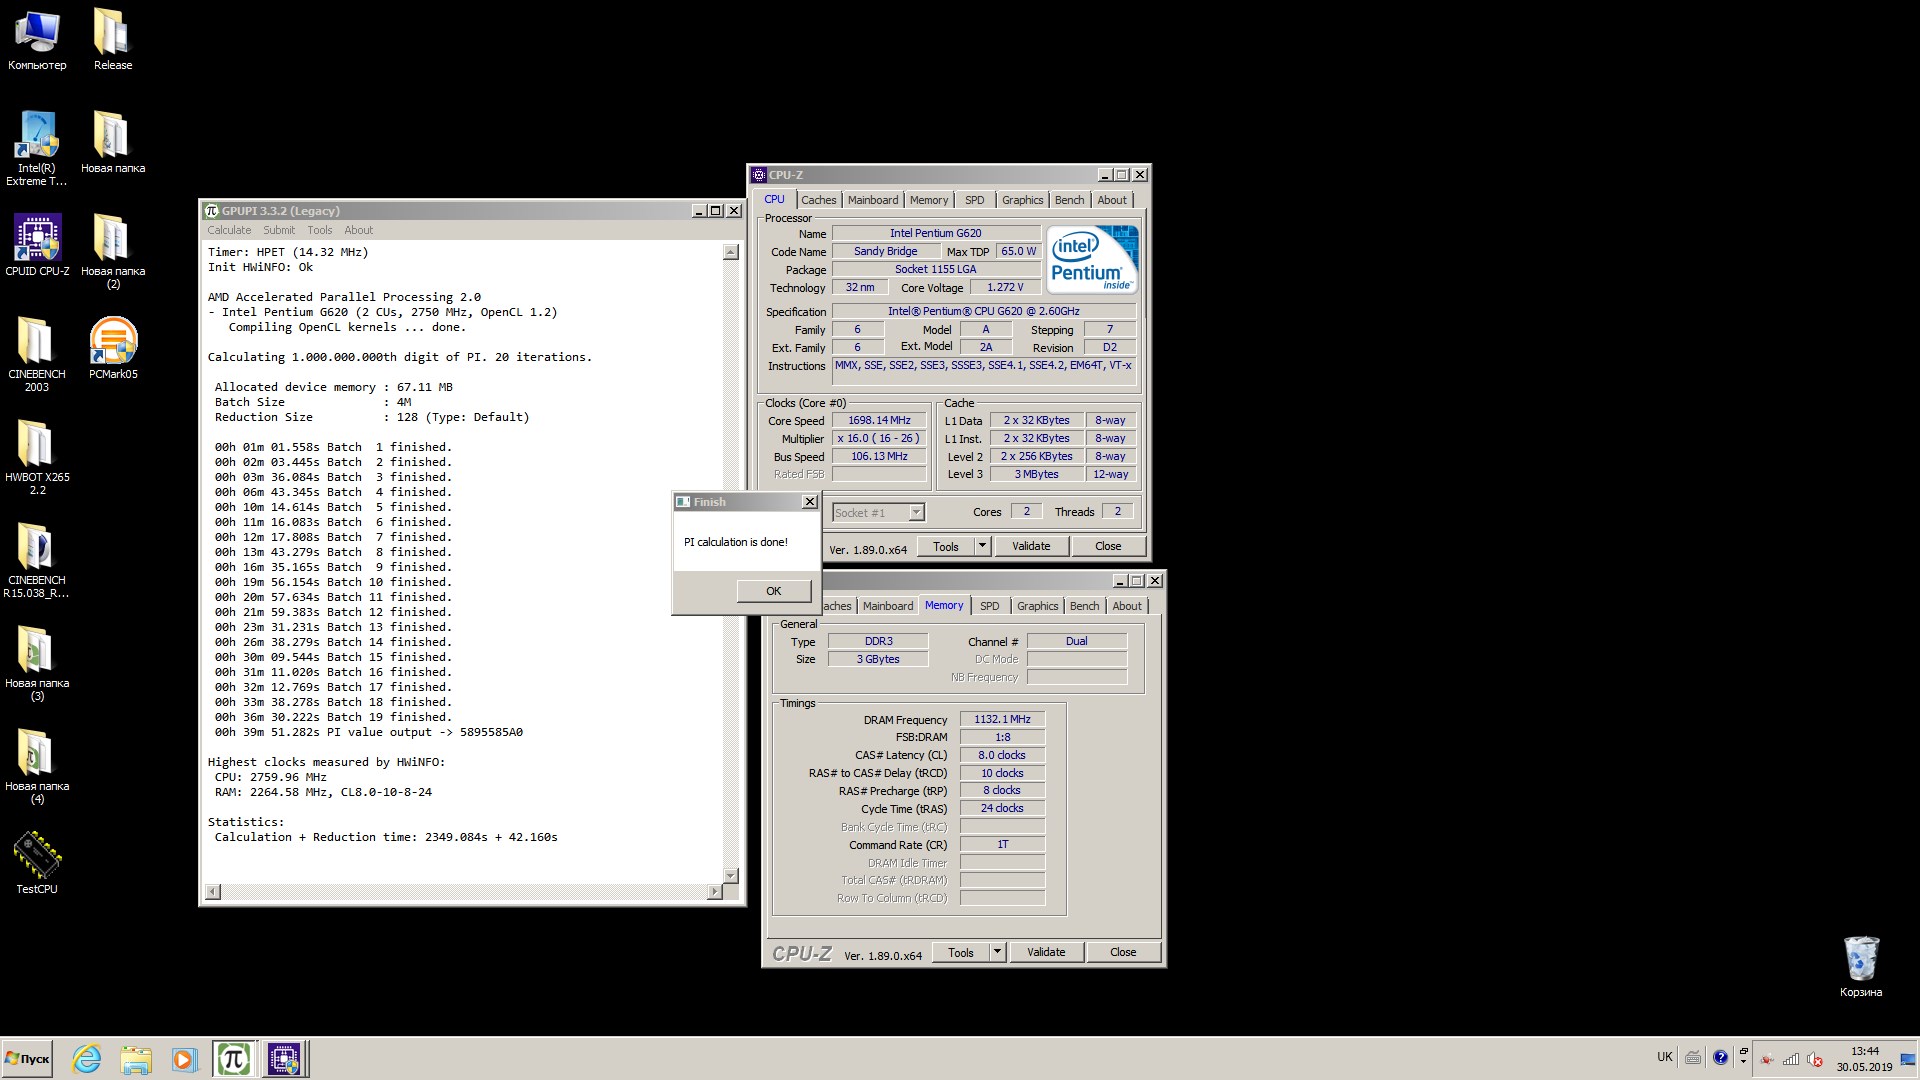The image size is (1920, 1080).
Task: Click the UK input language indicator
Action: pos(1664,1057)
